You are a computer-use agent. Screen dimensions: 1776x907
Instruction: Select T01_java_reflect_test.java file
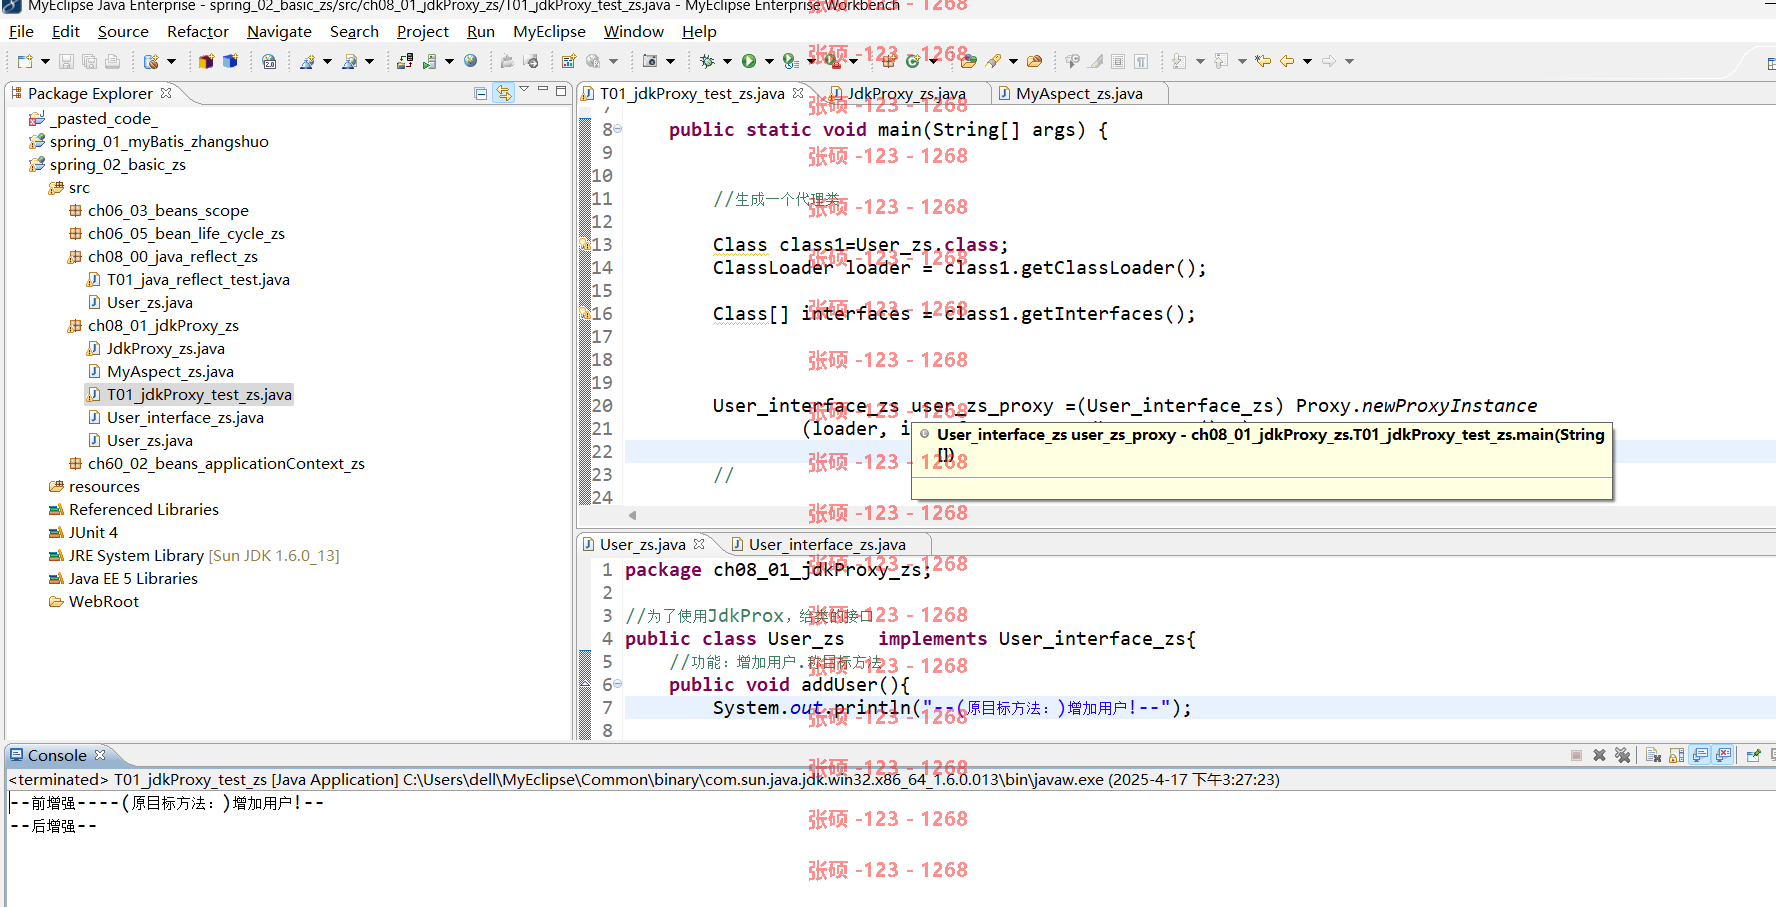[198, 280]
